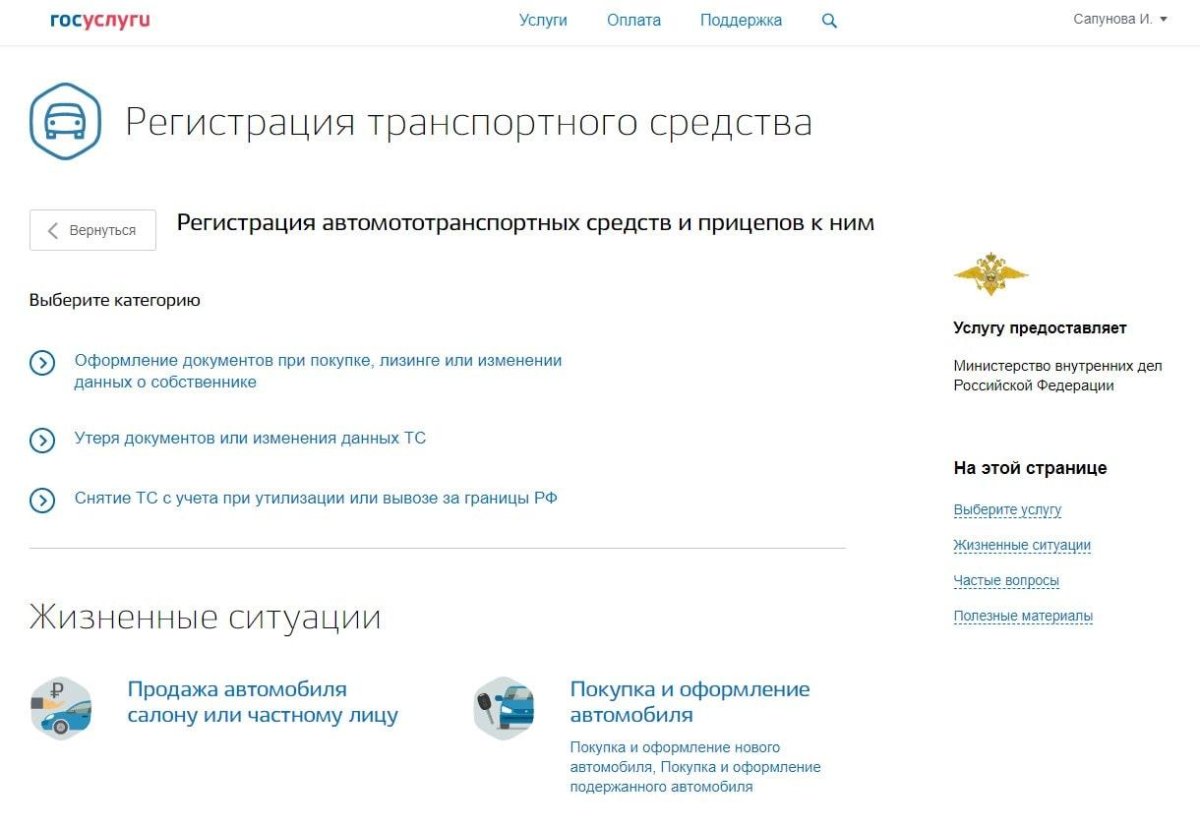Open 'Покупка и оформление автомобиля'
Viewport: 1200px width, 827px height.
click(x=690, y=700)
